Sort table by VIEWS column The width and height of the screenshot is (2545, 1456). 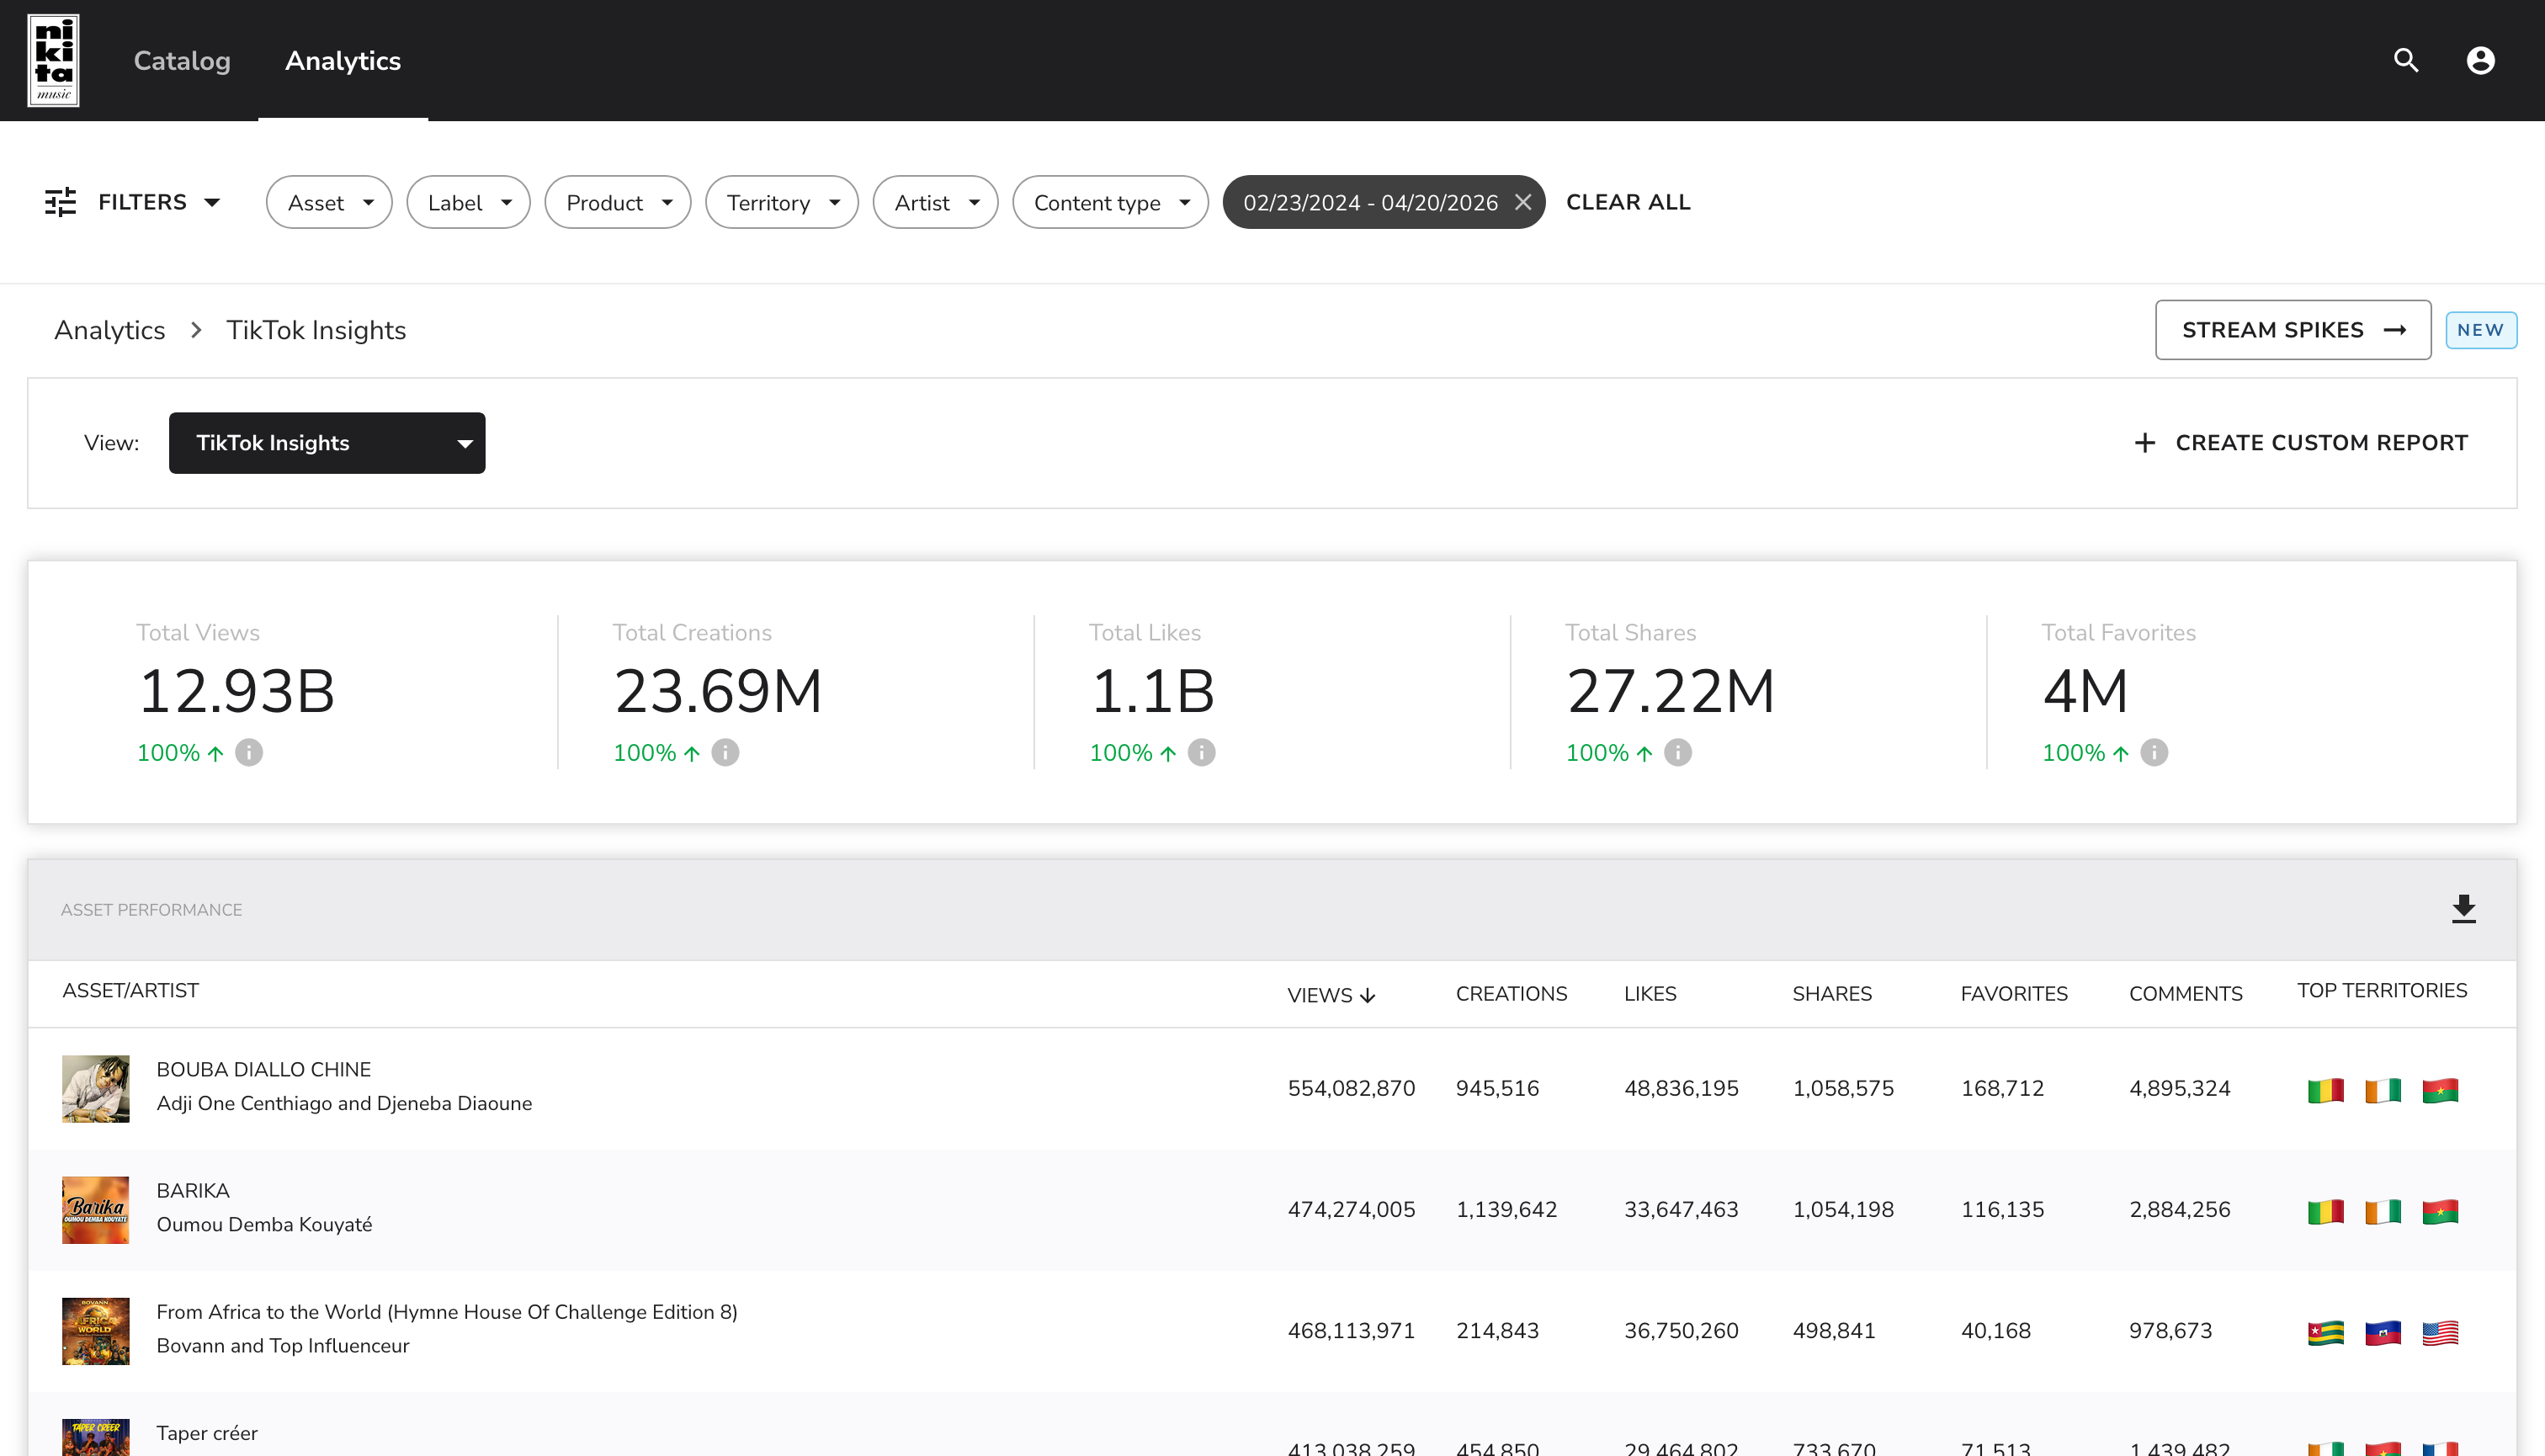[1331, 995]
